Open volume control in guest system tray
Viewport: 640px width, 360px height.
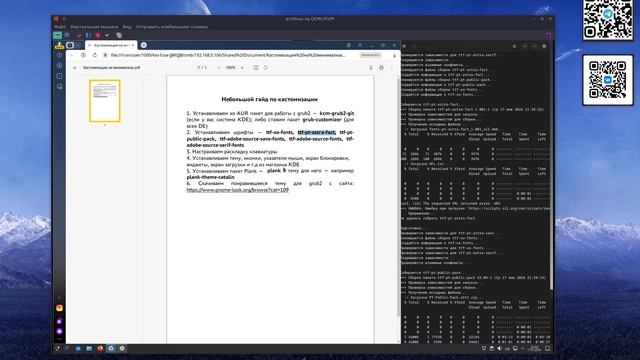coord(500,349)
